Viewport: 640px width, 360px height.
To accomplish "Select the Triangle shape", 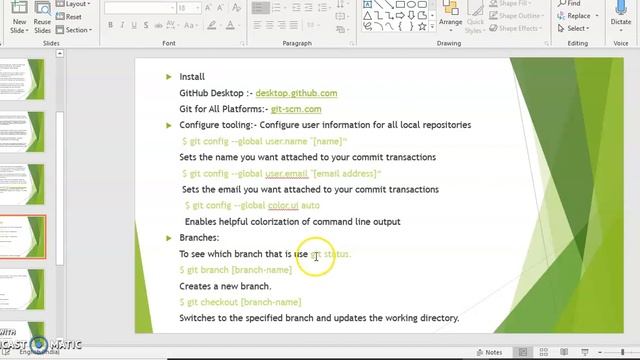I will pos(368,16).
